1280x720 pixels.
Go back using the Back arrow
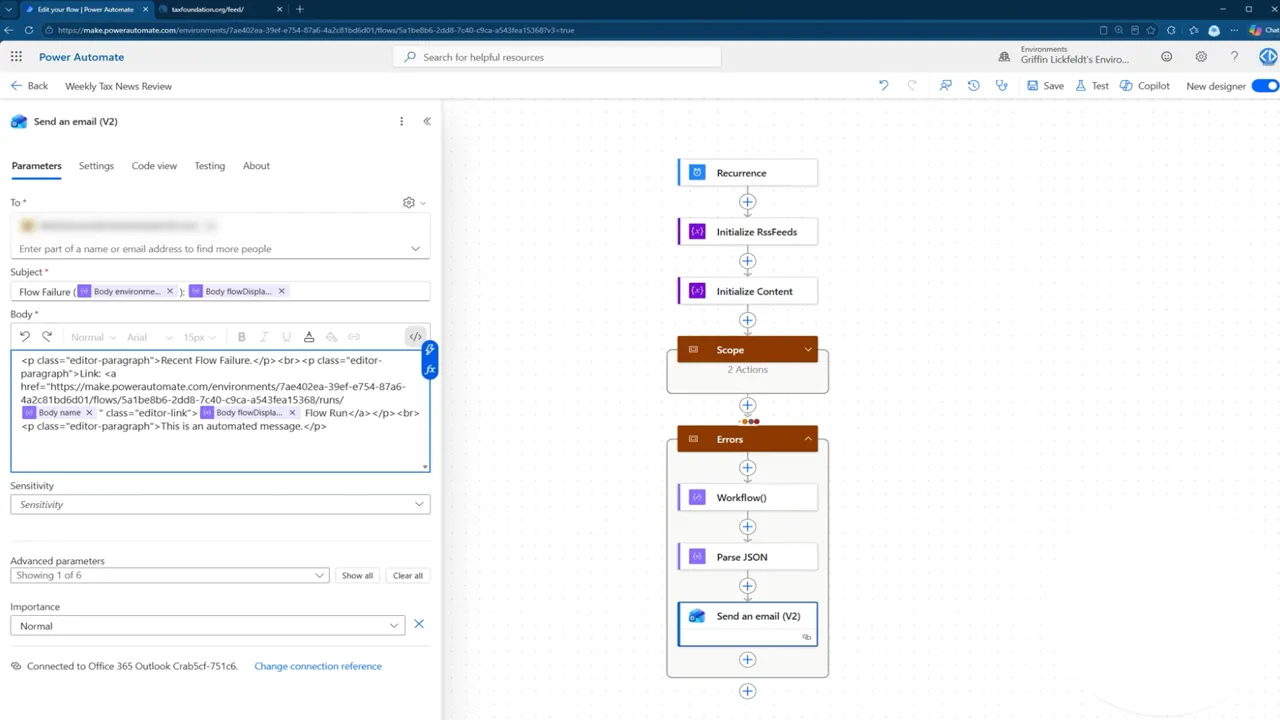(30, 86)
